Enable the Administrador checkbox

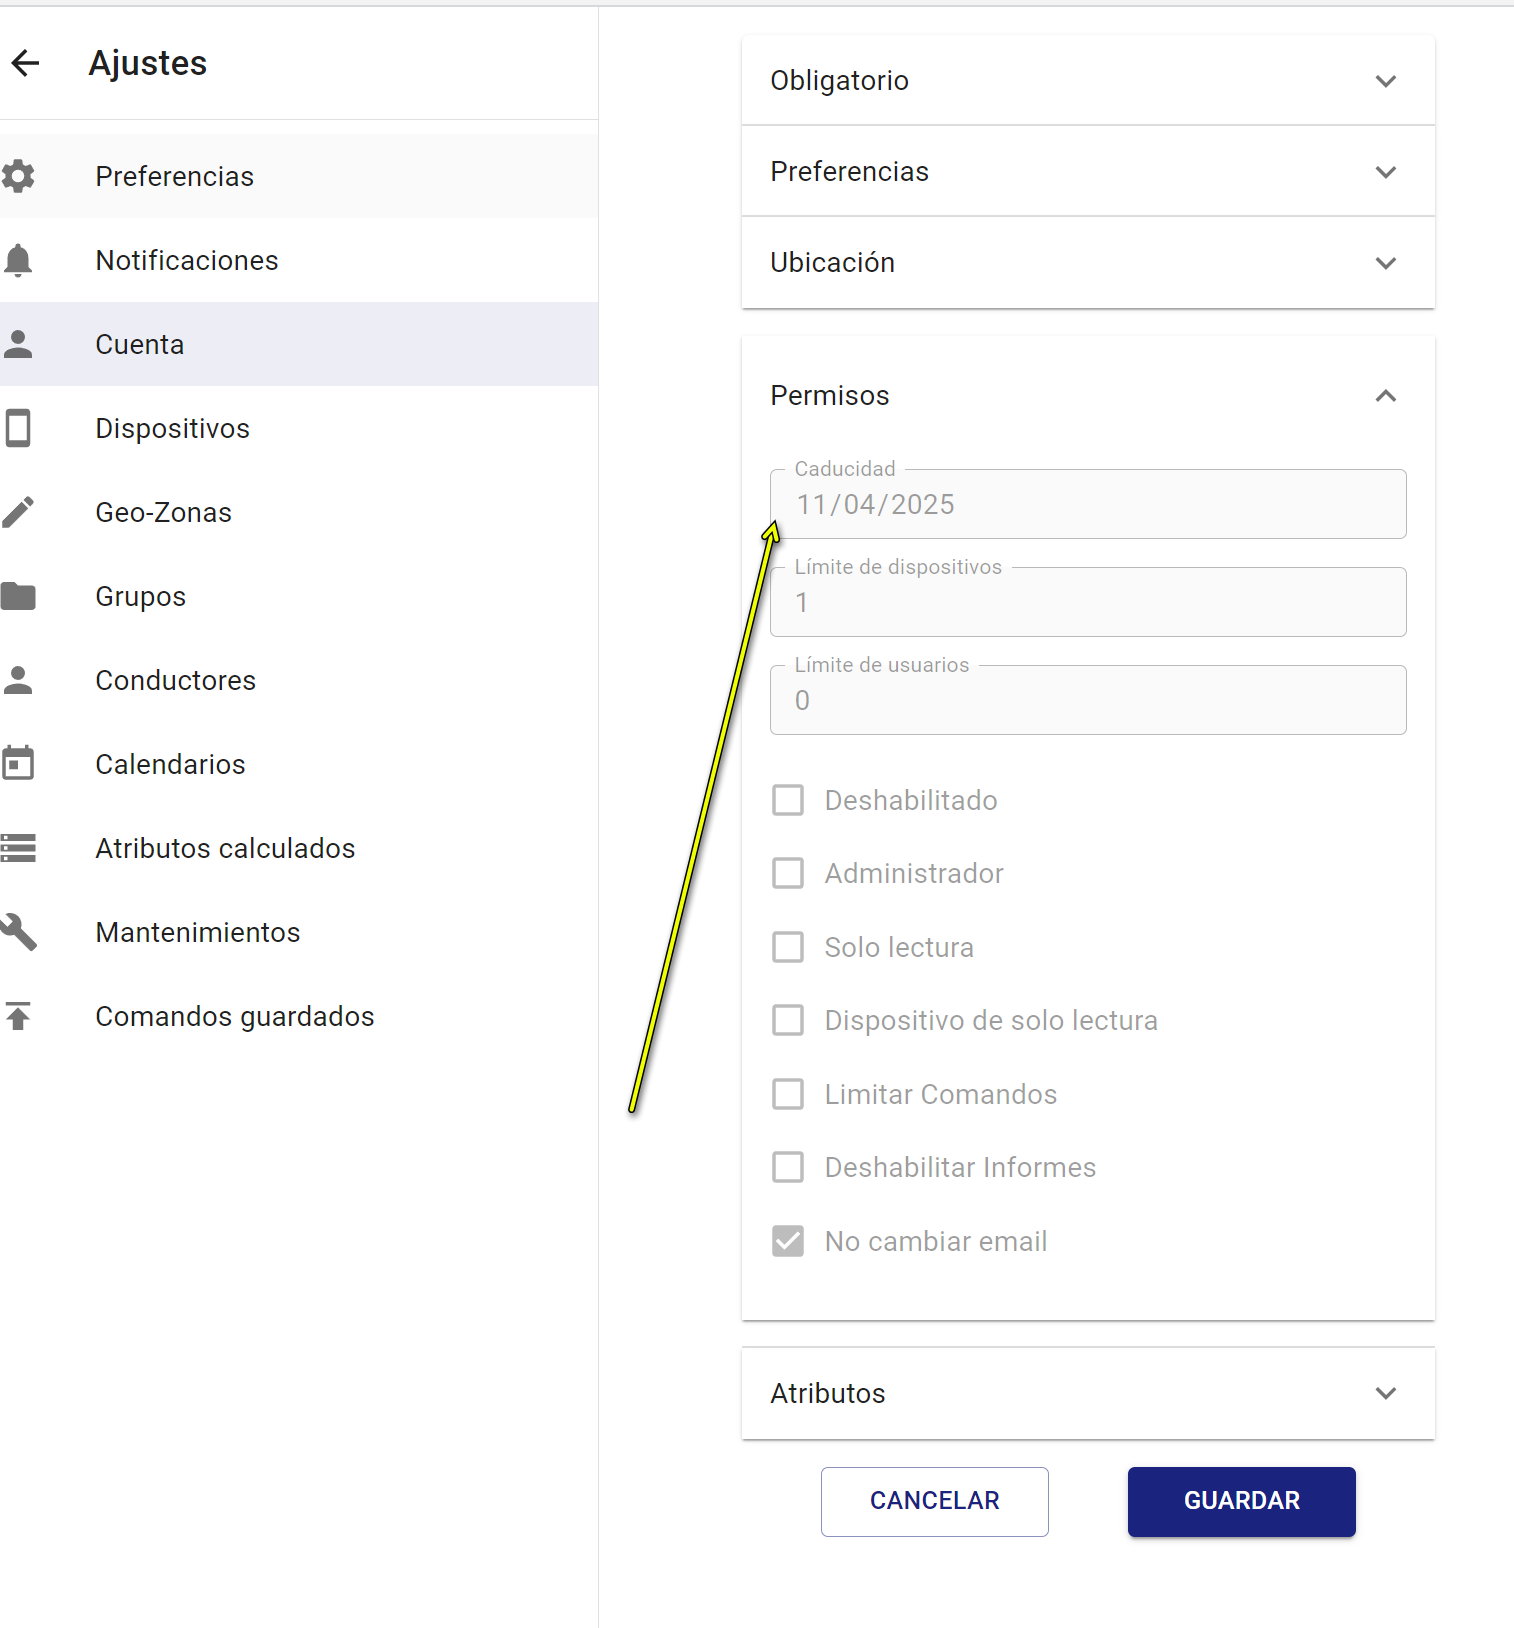(788, 873)
